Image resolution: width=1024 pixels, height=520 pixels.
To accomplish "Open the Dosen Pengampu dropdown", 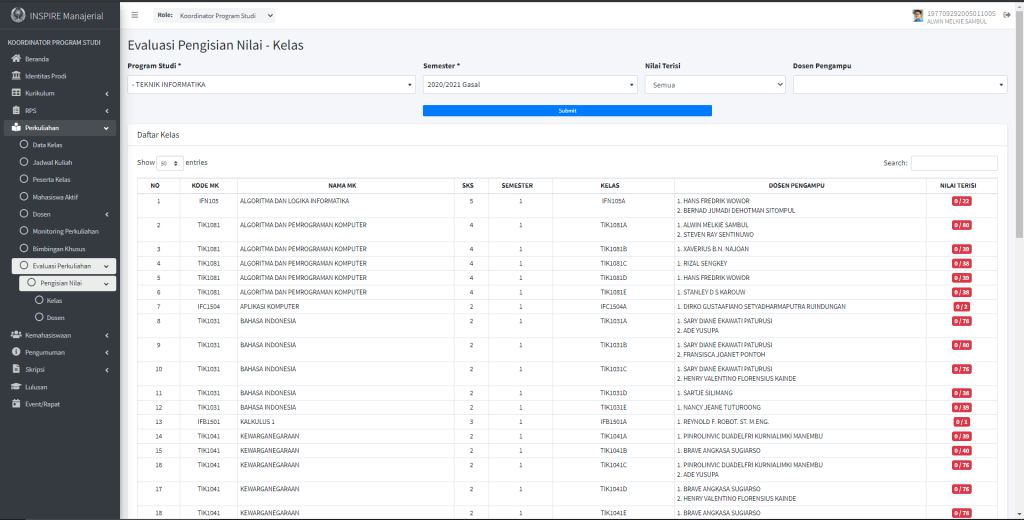I will tap(900, 84).
